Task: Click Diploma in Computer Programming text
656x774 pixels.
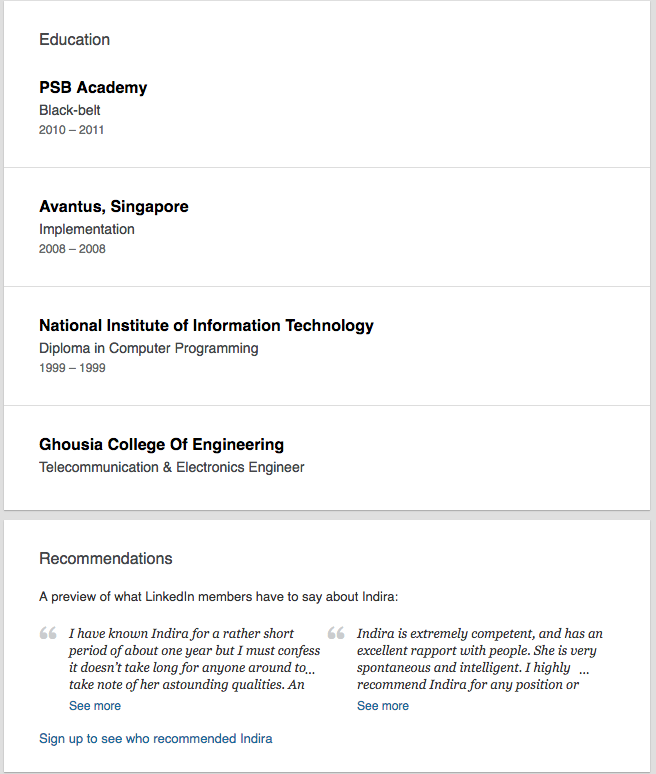Action: point(149,349)
